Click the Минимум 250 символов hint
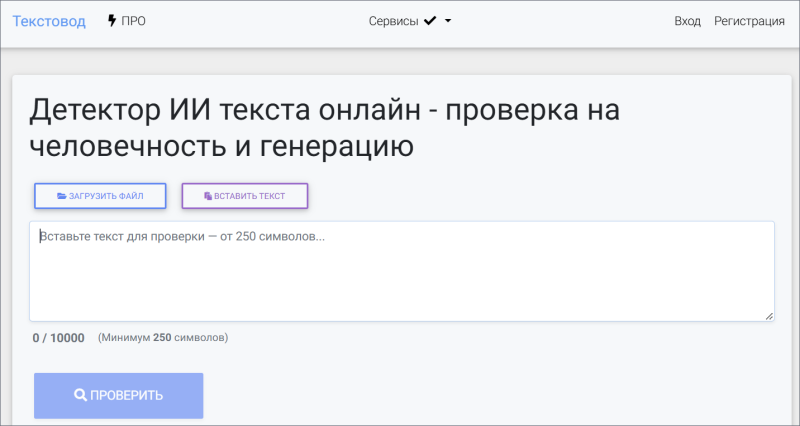 pyautogui.click(x=163, y=338)
